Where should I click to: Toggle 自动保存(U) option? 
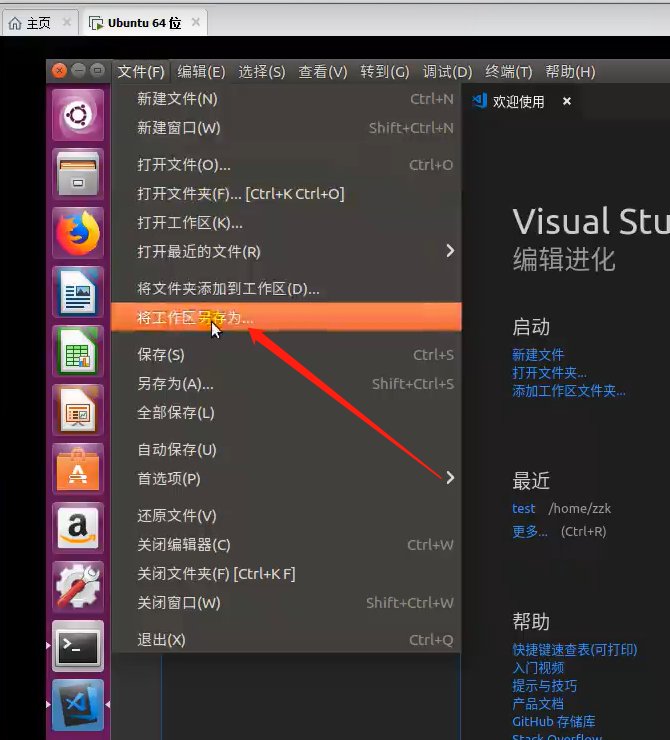pyautogui.click(x=286, y=450)
